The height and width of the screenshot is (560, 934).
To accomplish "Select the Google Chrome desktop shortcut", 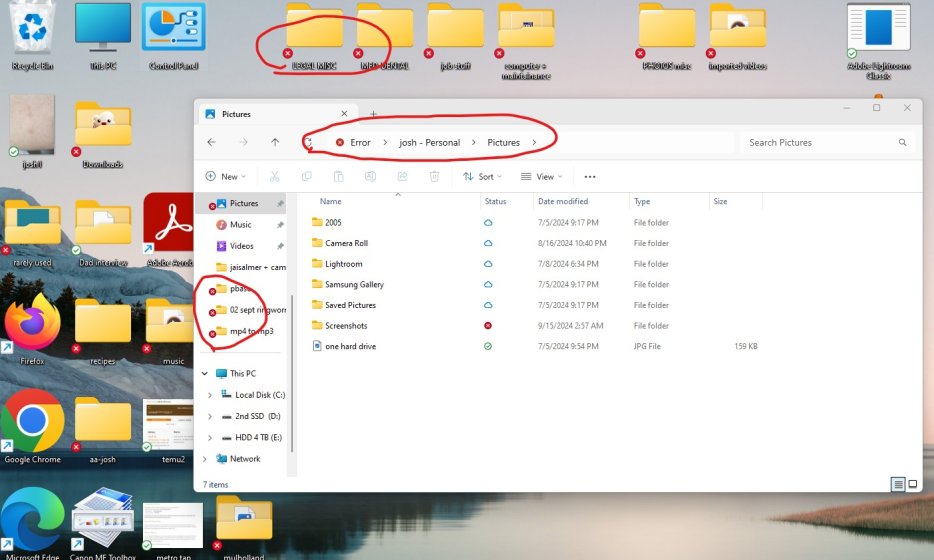I will [32, 422].
